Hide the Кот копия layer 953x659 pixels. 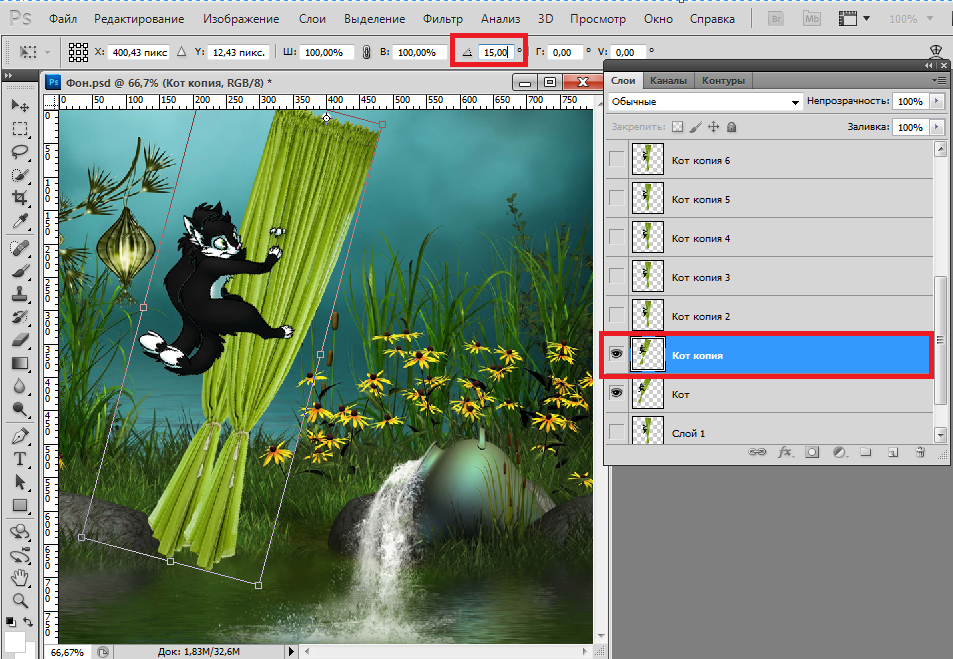pos(617,355)
